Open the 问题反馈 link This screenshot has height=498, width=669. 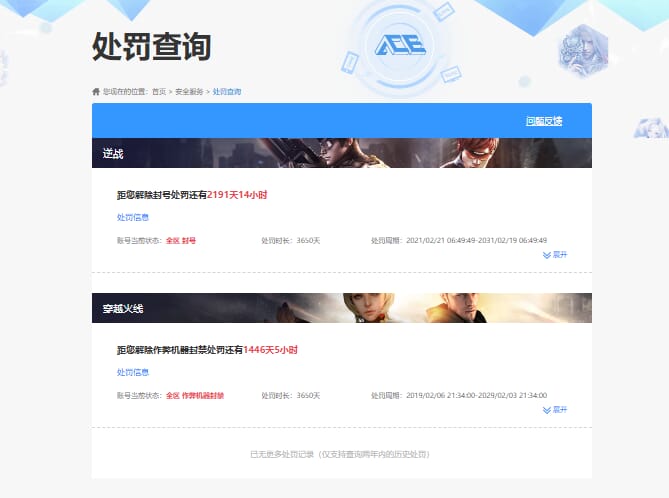[x=544, y=121]
